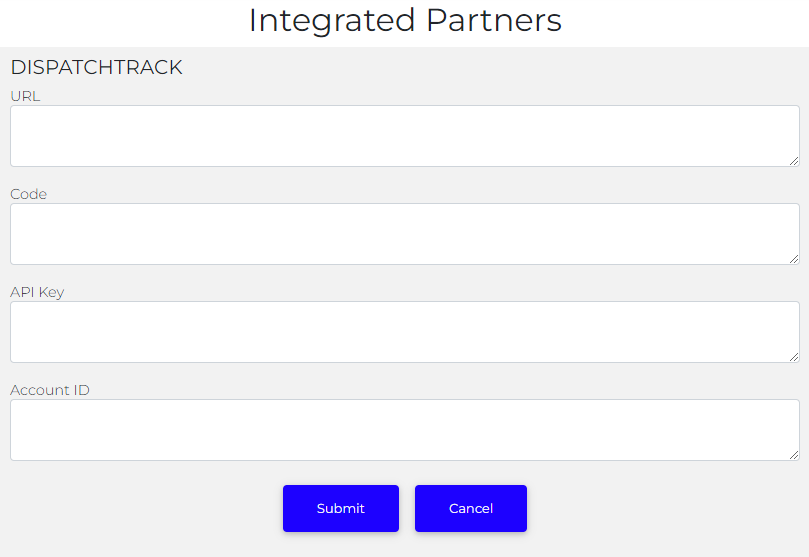809x557 pixels.
Task: Click the Code field label
Action: [x=28, y=194]
